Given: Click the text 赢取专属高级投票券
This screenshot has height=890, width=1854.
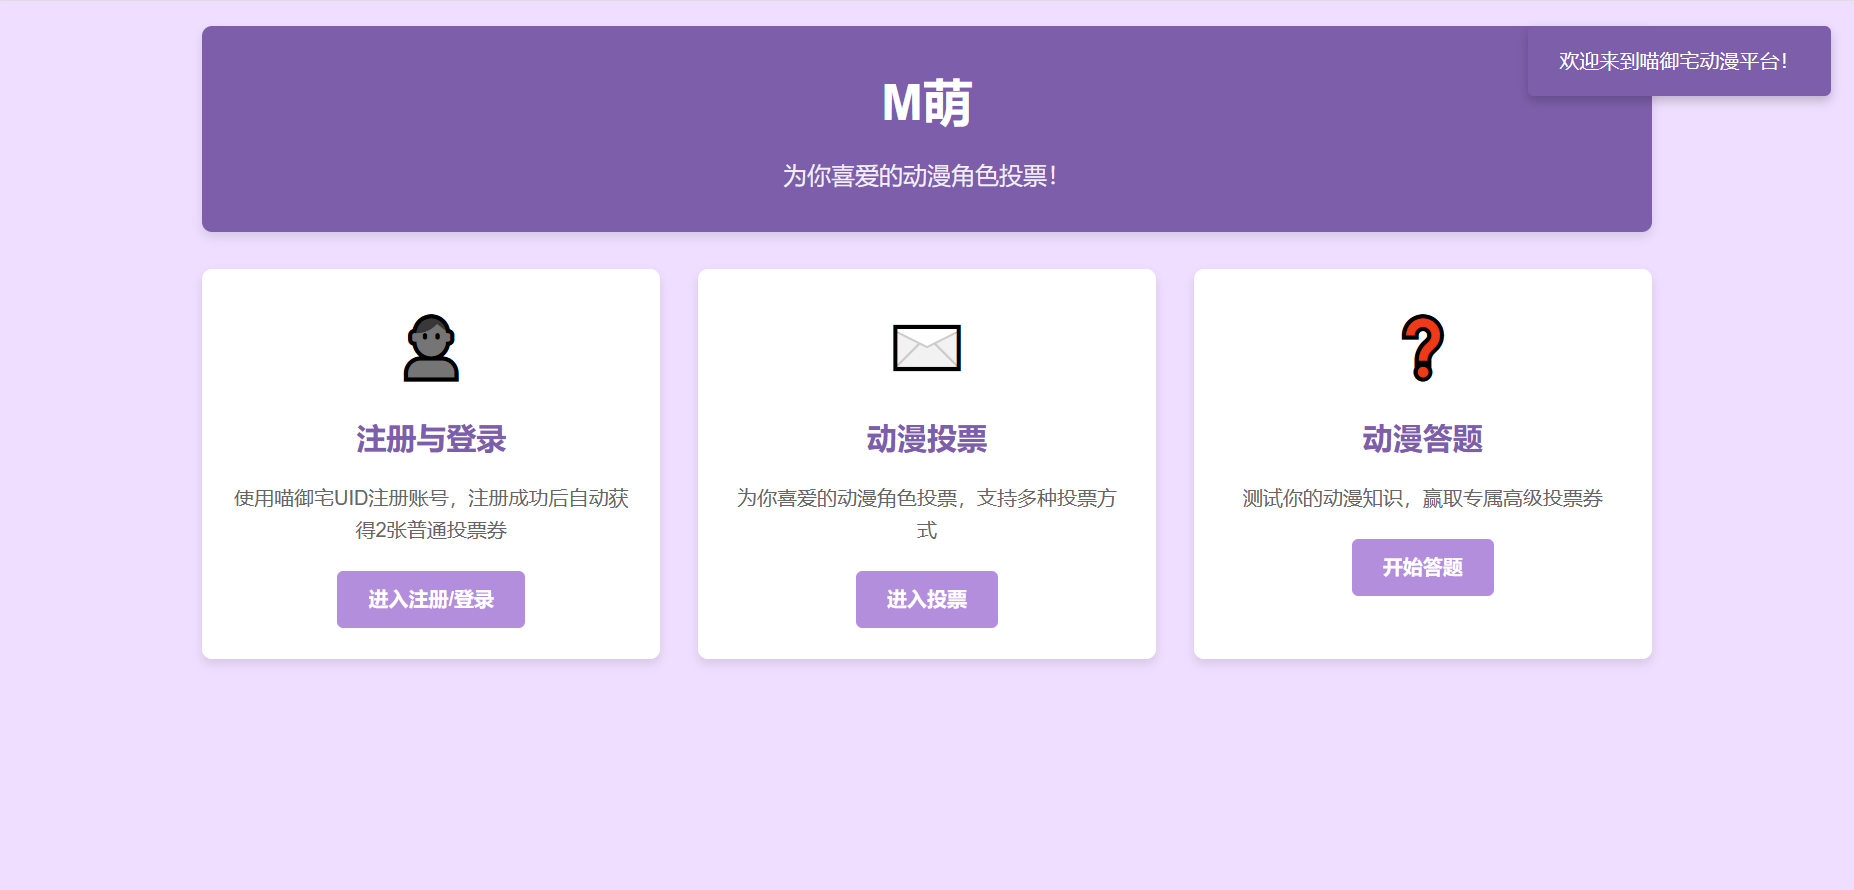Looking at the screenshot, I should (1512, 498).
